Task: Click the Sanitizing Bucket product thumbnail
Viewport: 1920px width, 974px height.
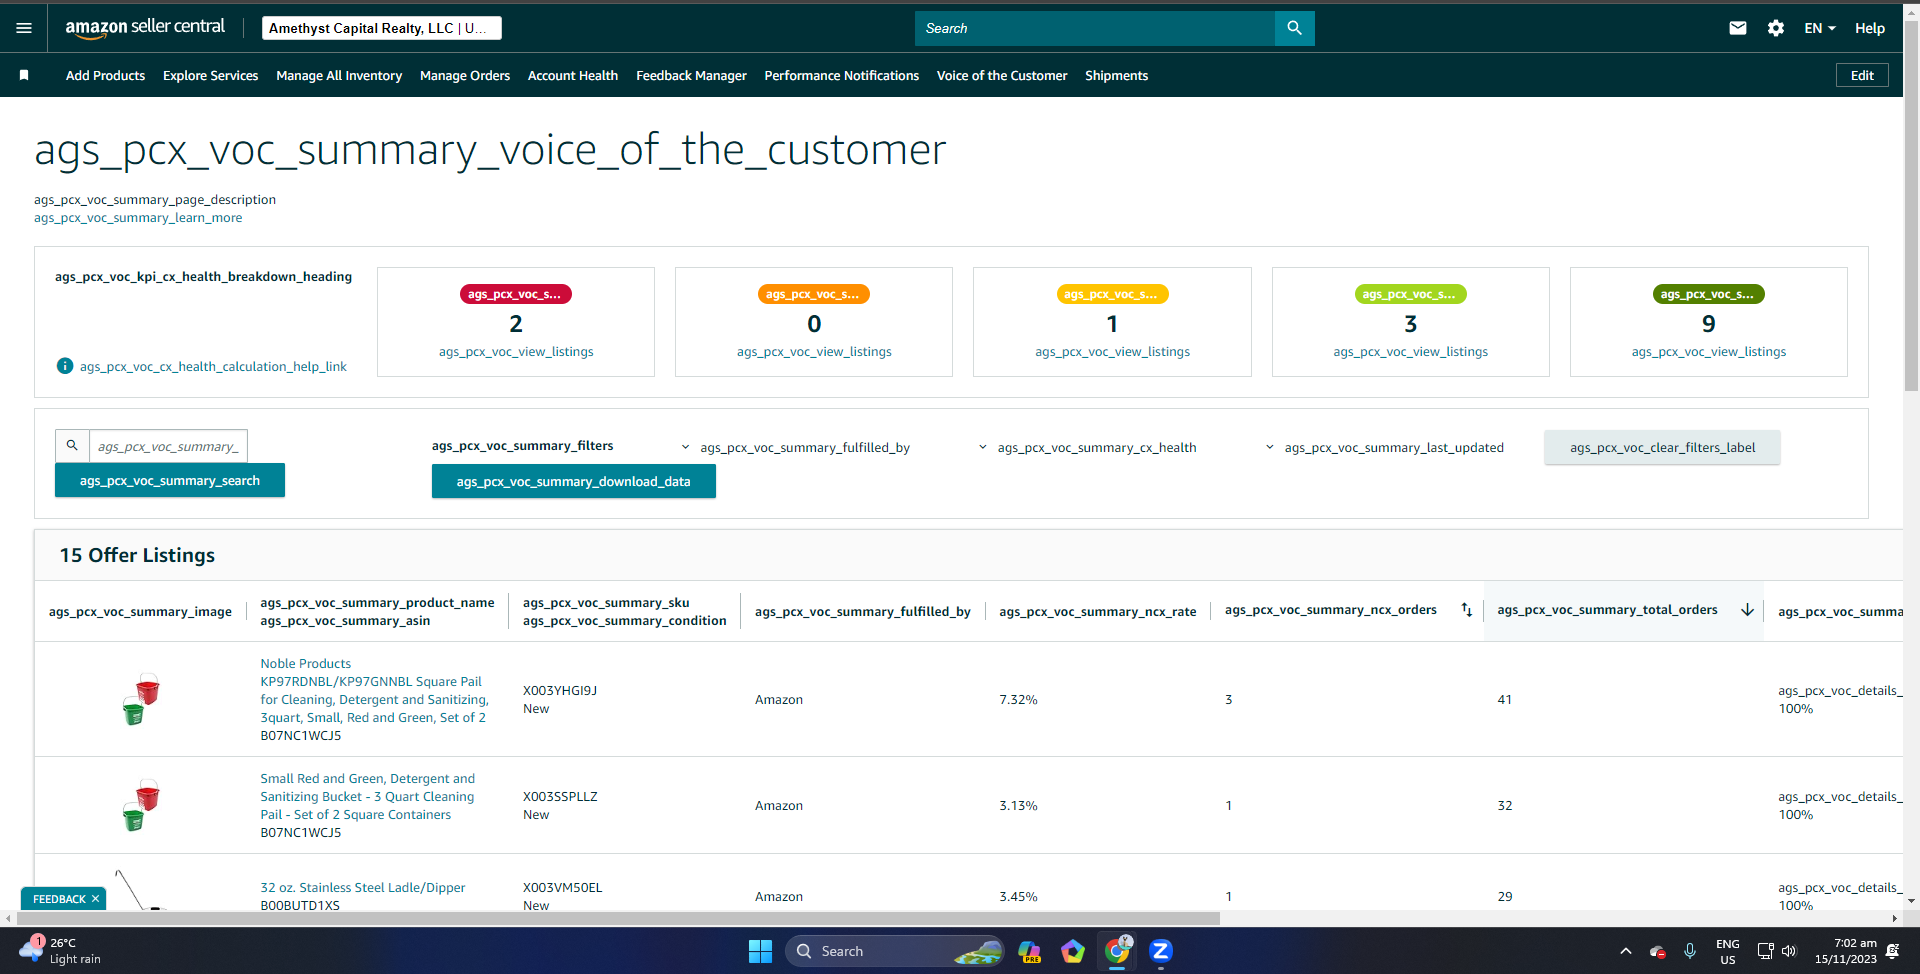Action: pos(141,805)
